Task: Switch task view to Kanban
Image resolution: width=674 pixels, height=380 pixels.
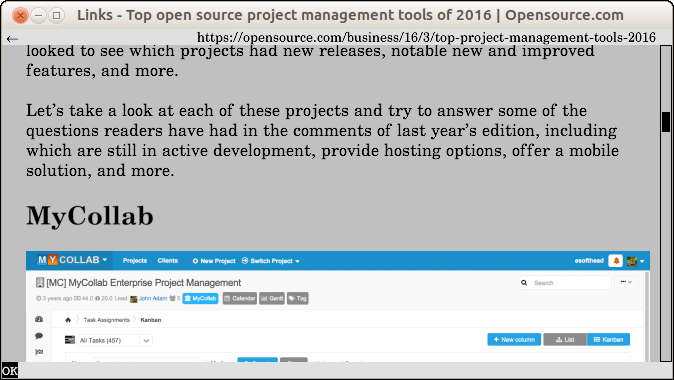Action: tap(608, 340)
